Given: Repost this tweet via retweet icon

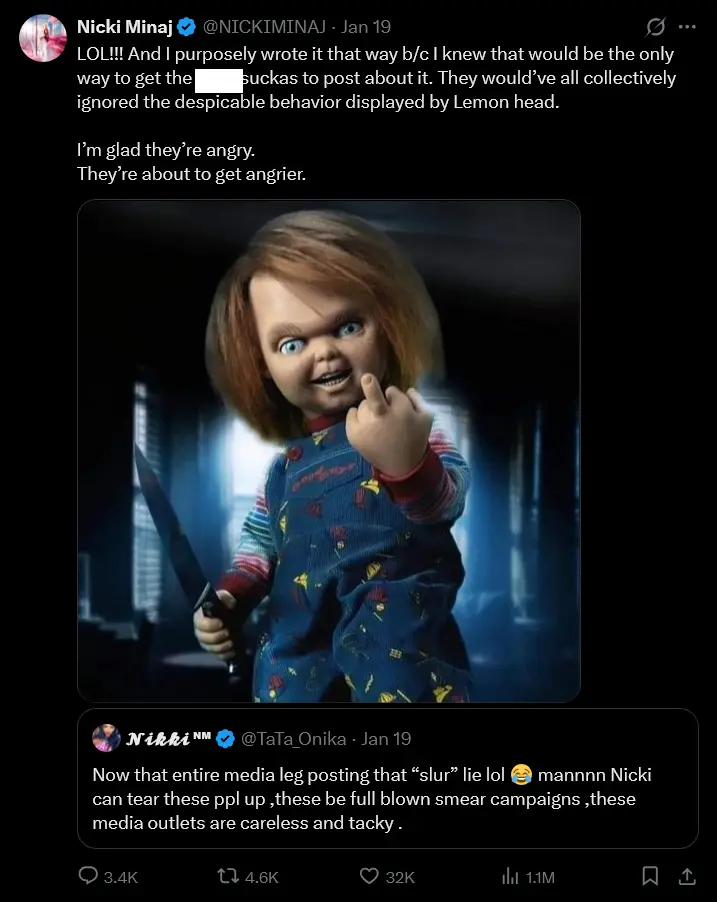Looking at the screenshot, I should 228,876.
